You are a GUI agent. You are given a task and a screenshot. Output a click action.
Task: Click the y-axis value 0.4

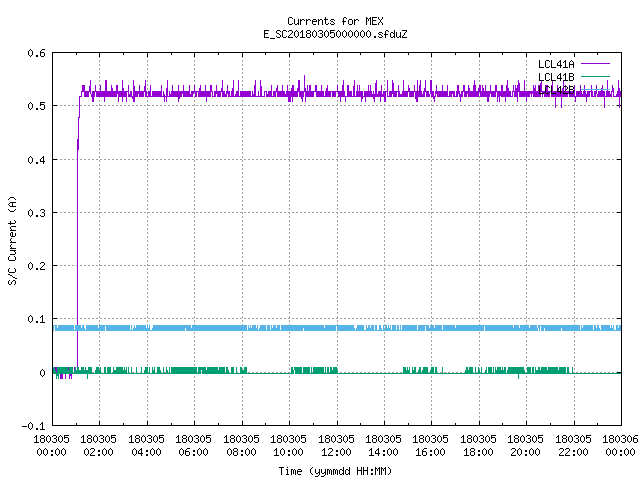coord(36,160)
